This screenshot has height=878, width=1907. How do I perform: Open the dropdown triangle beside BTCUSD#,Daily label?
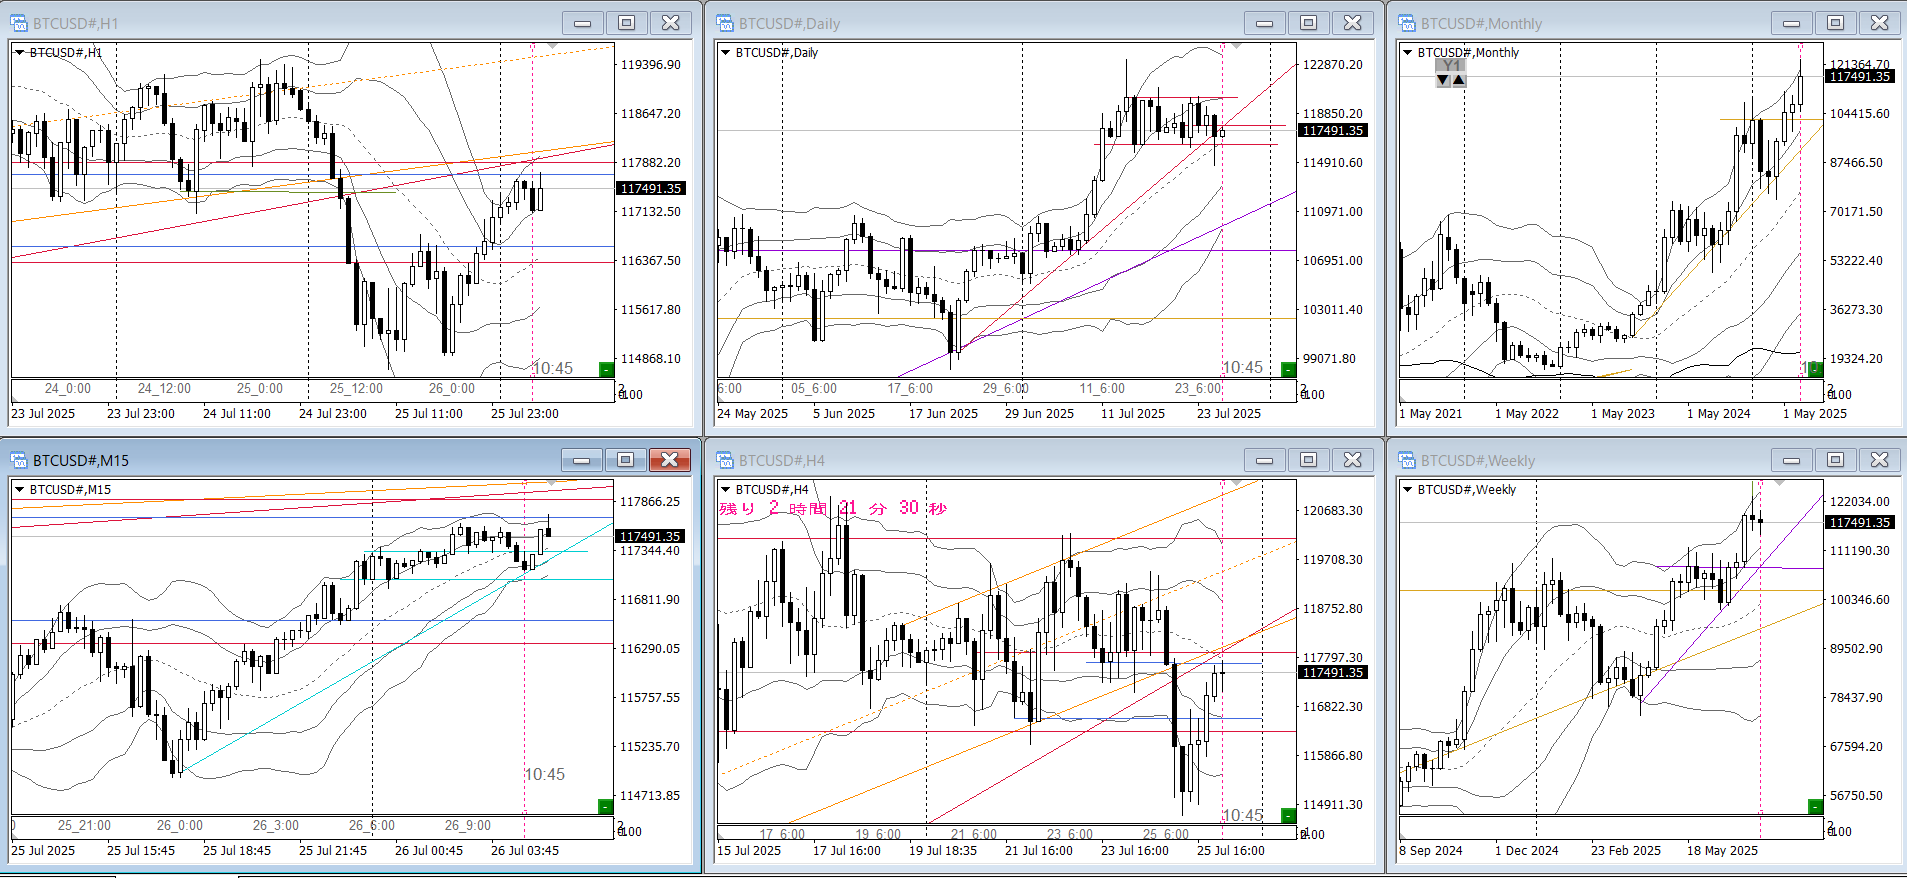coord(725,52)
